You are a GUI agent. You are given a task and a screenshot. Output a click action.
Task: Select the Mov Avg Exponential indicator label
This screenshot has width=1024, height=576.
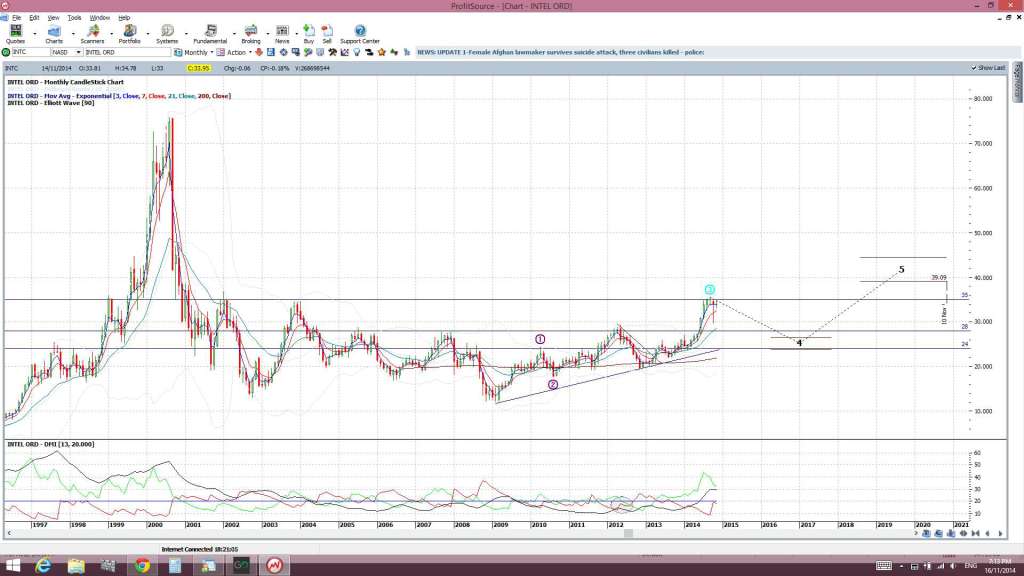tap(119, 96)
